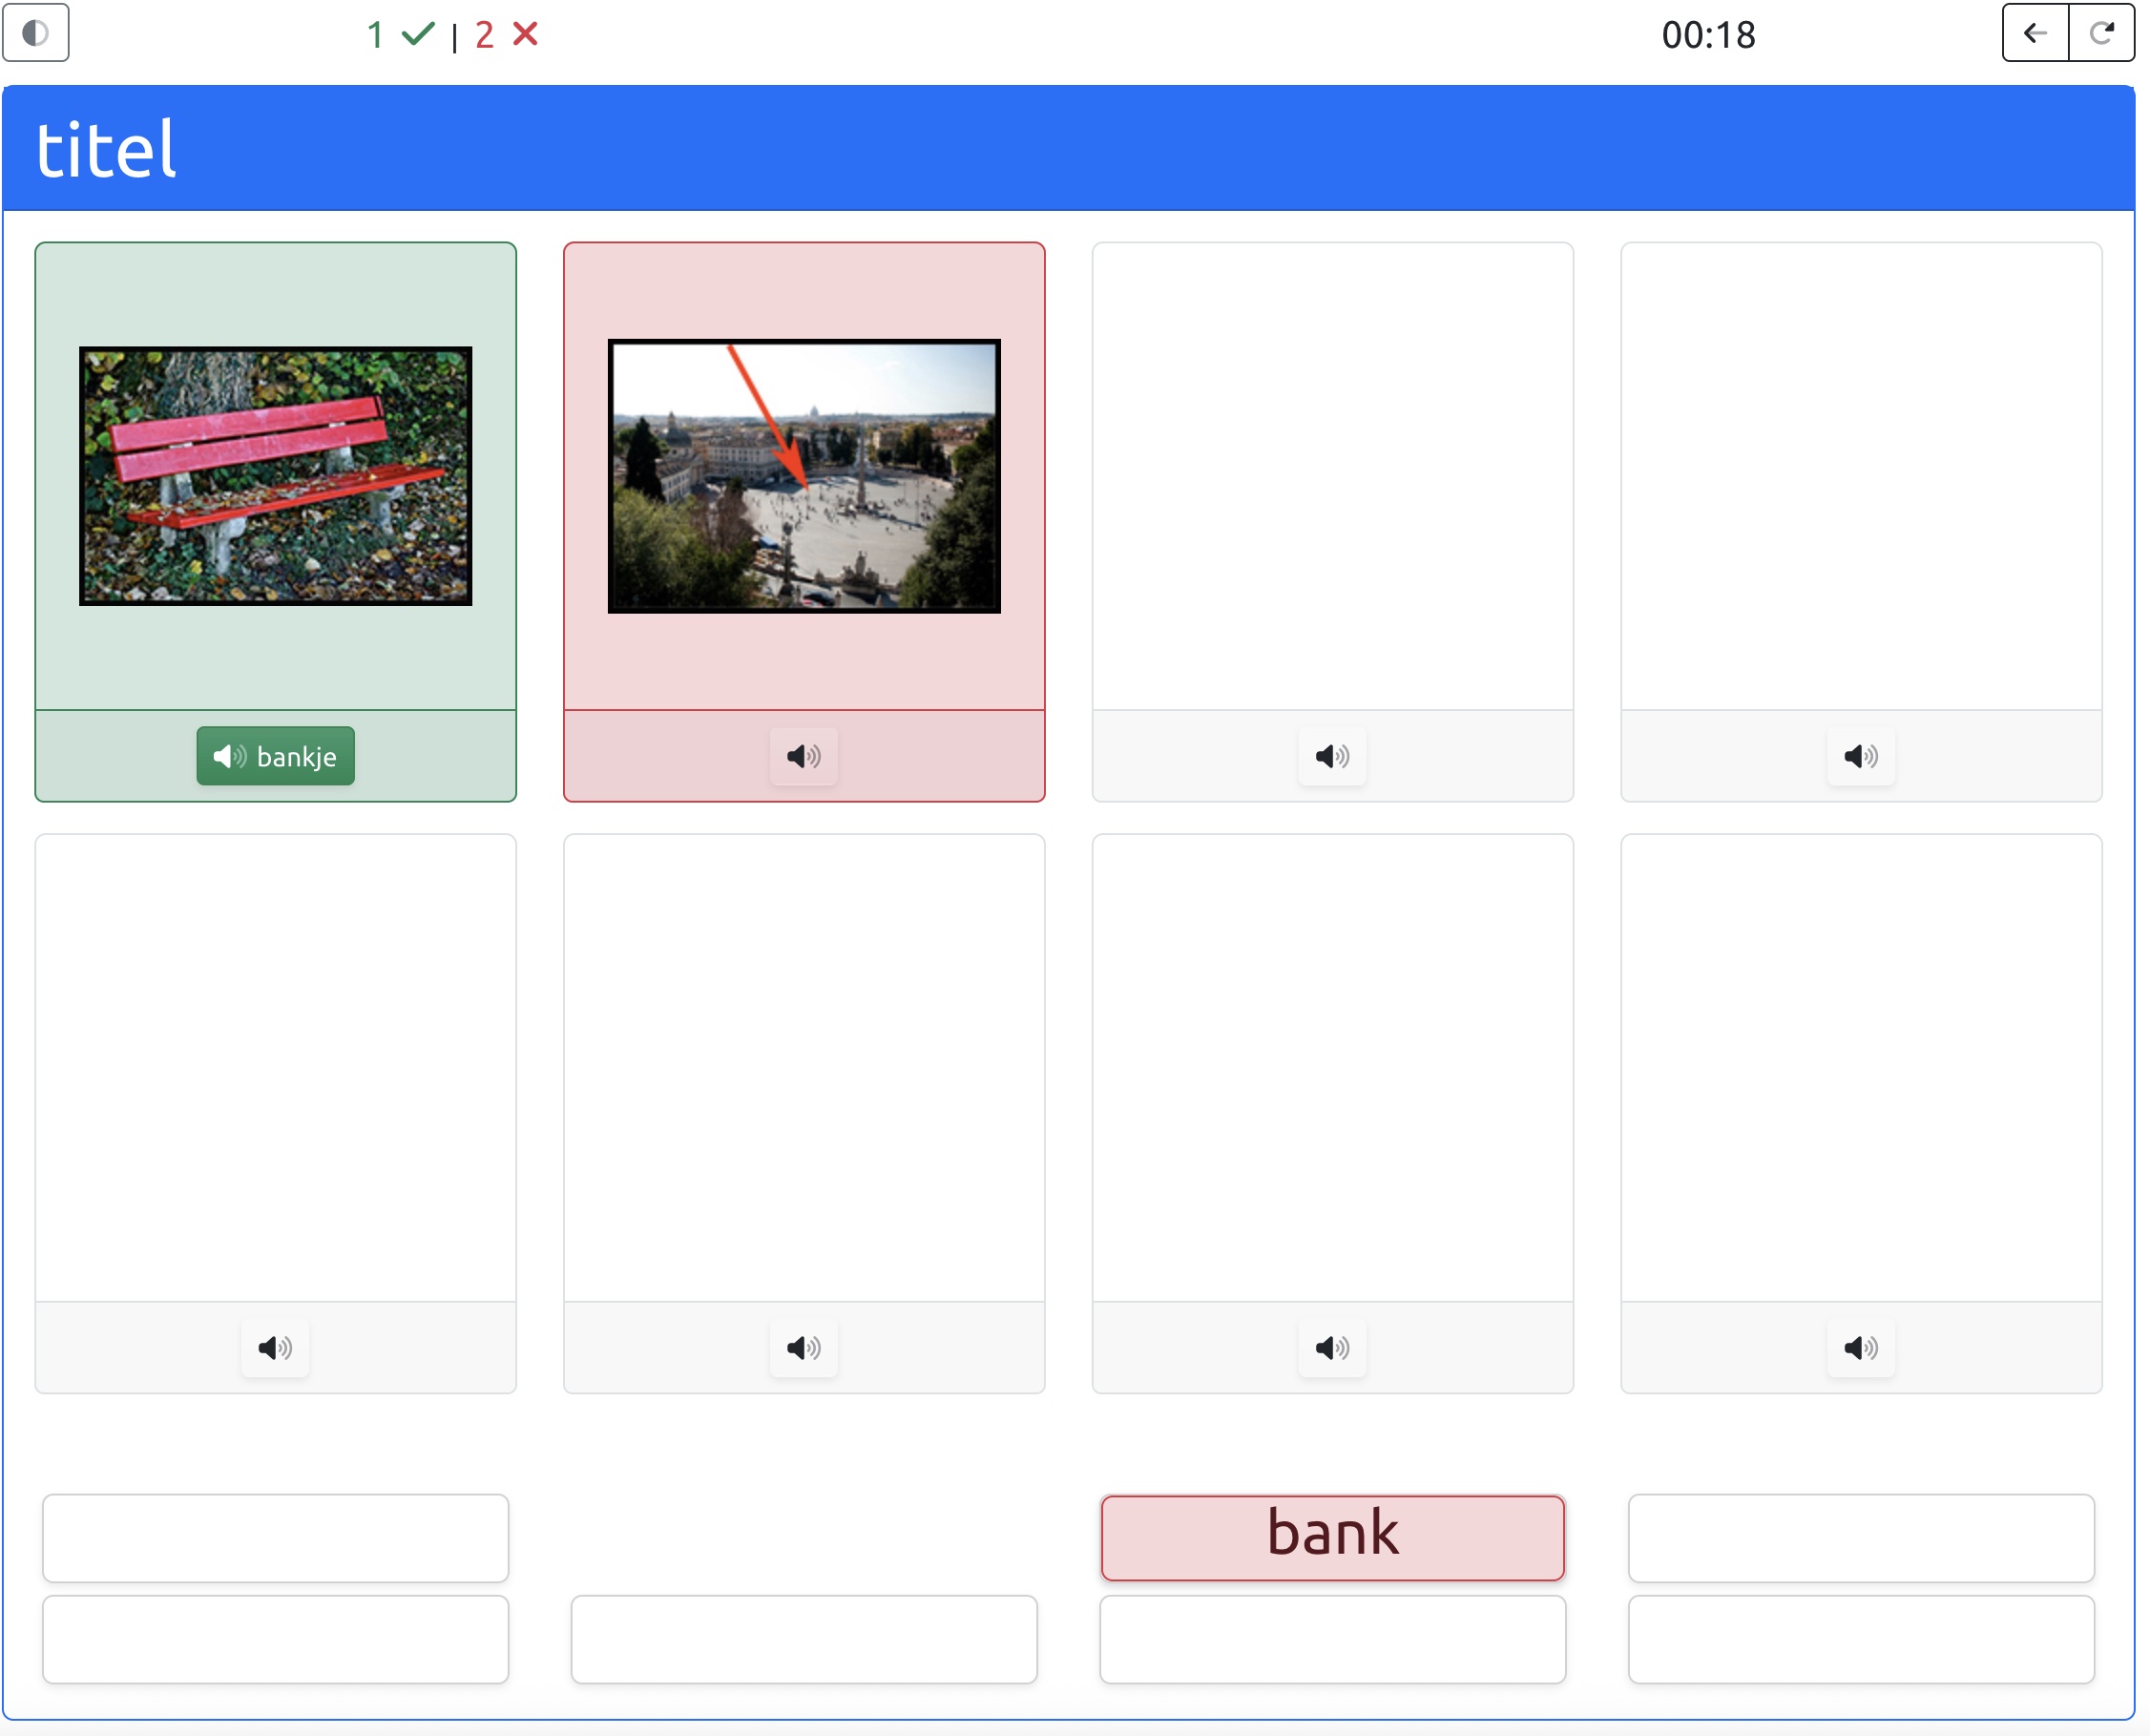Click the blank answer box below 'bank'
This screenshot has height=1736, width=2150.
point(1332,1639)
